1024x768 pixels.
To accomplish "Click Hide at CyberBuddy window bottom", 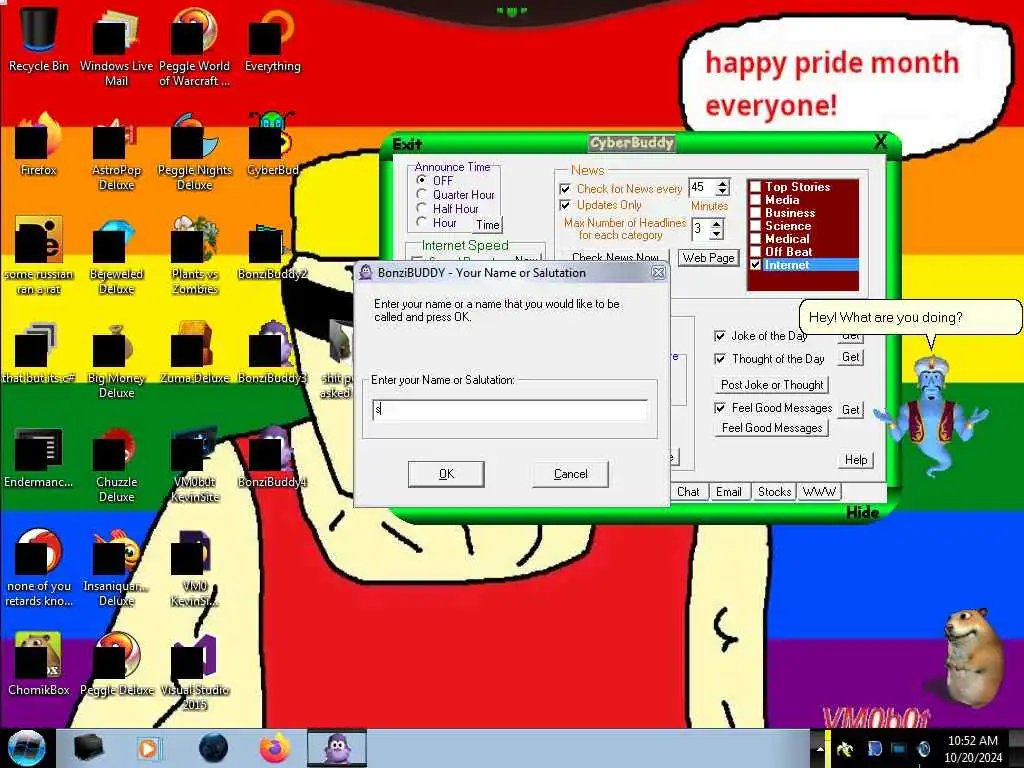I will tap(863, 513).
